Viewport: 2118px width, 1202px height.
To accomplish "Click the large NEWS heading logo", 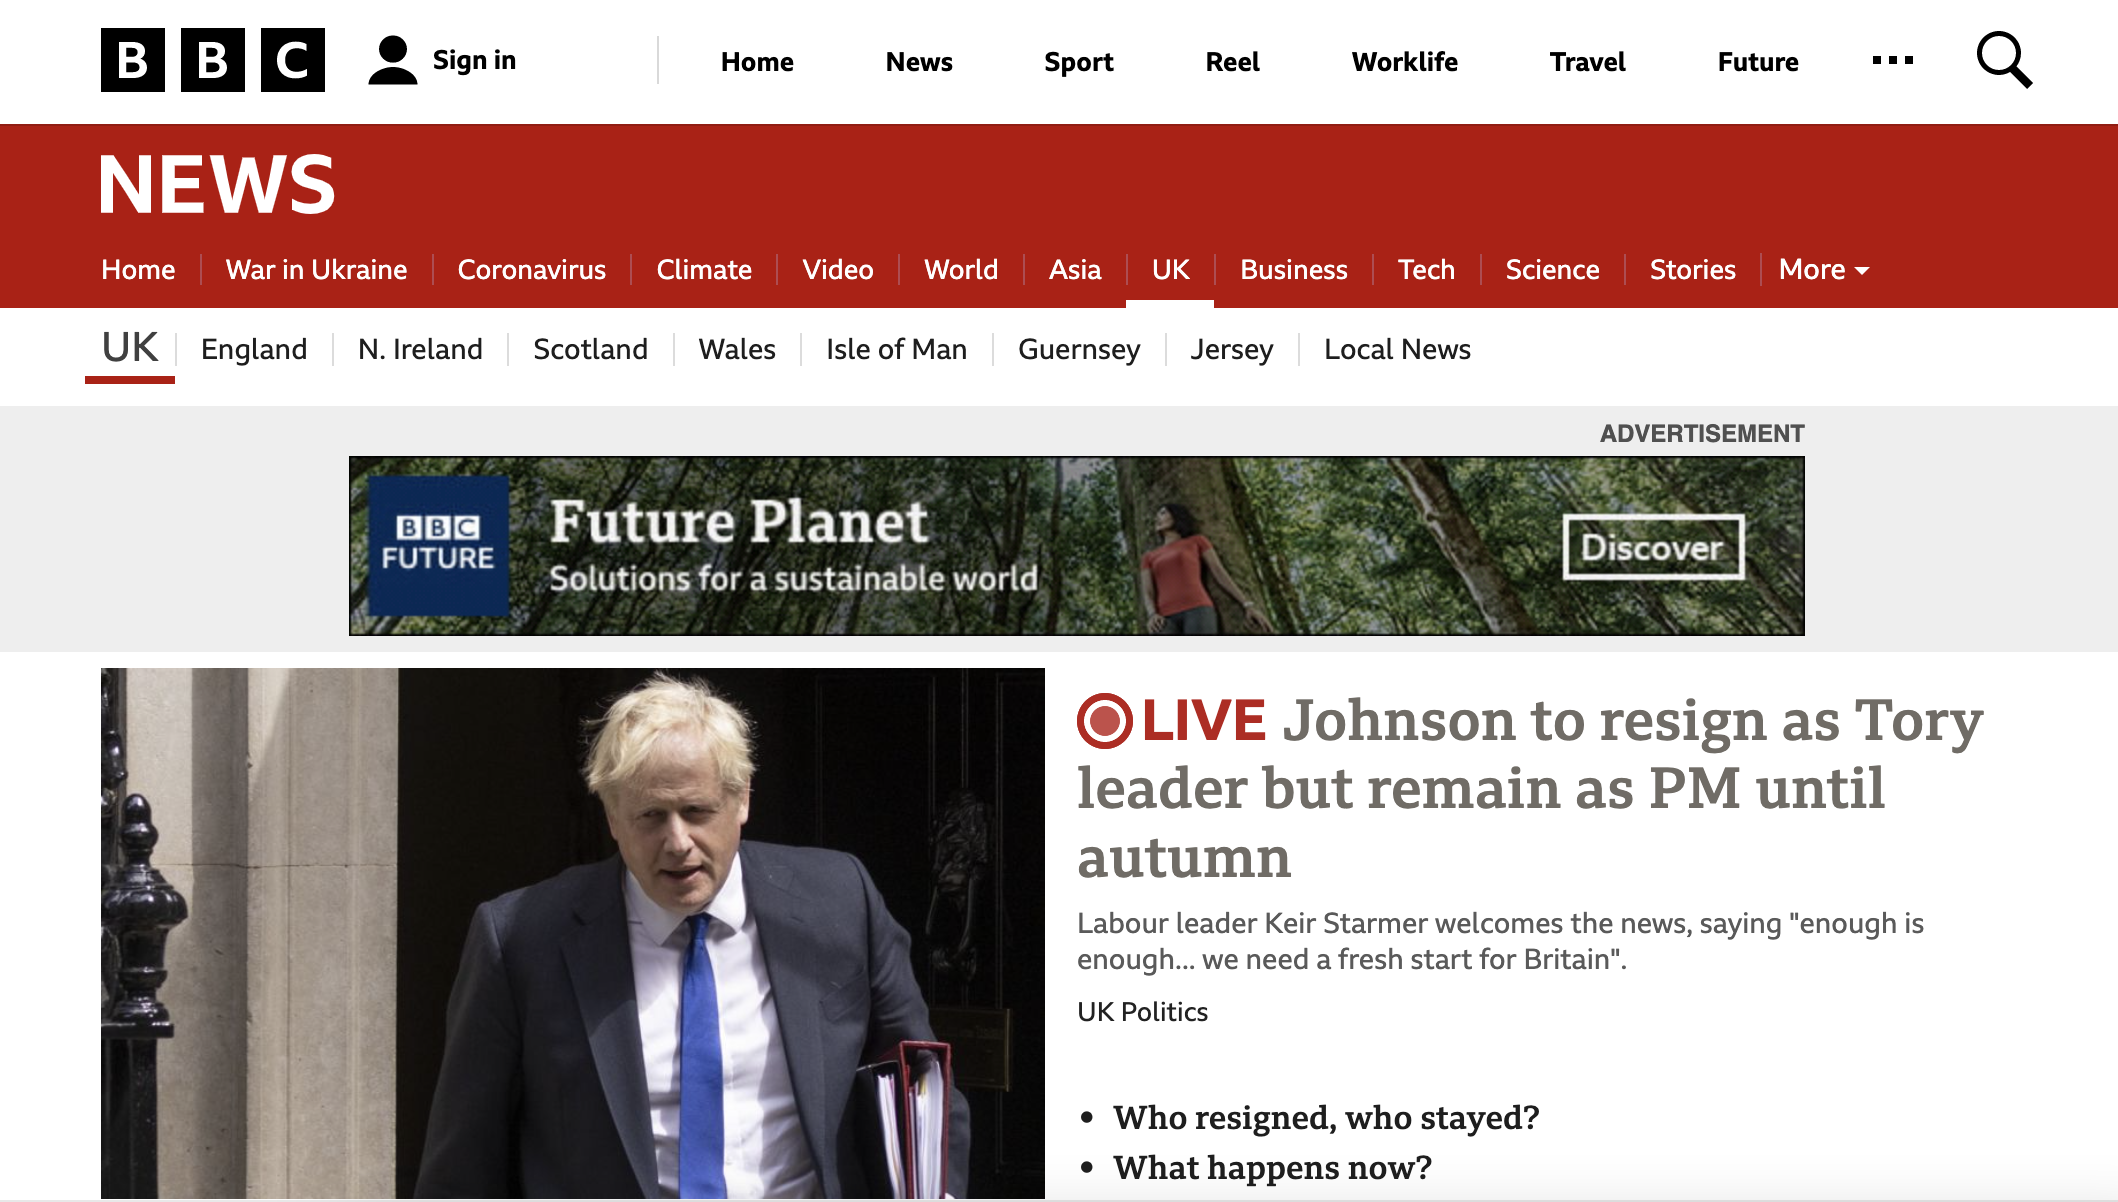I will pos(217,184).
